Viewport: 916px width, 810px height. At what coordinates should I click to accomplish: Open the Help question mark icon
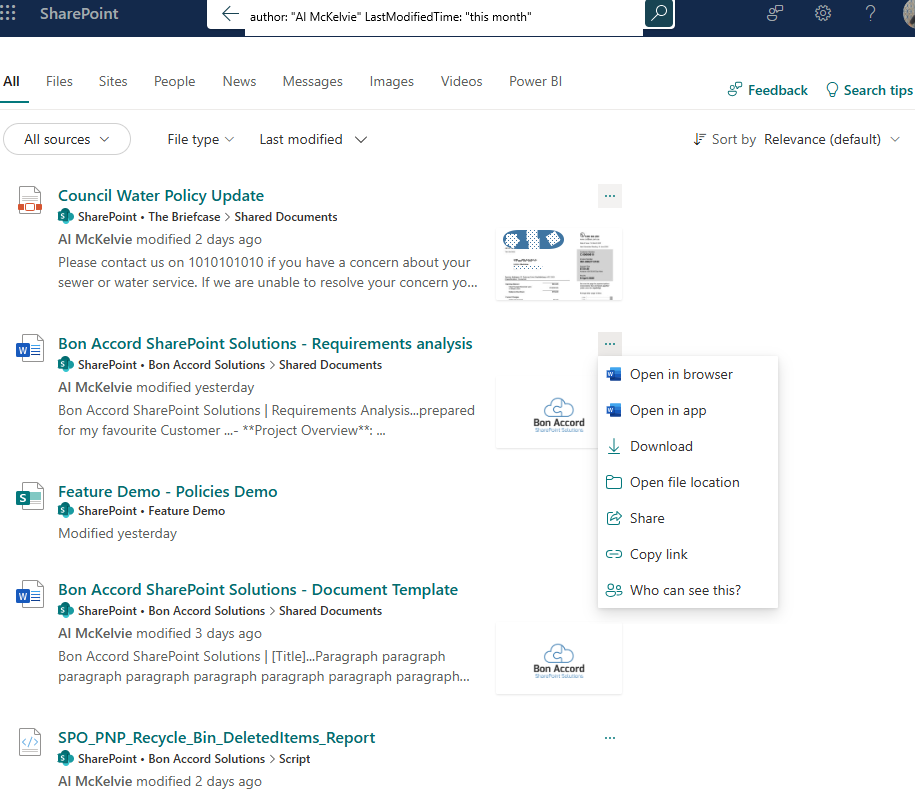(870, 13)
